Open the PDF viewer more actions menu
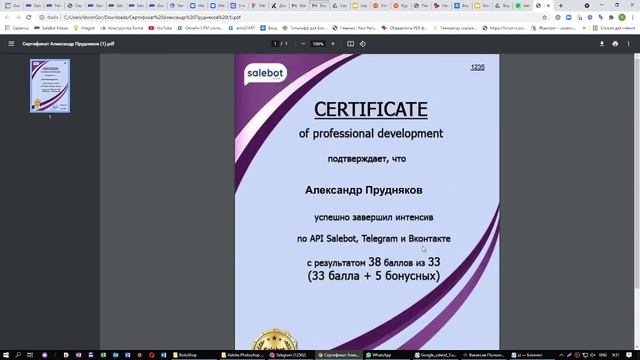The width and height of the screenshot is (640, 360). click(x=629, y=44)
